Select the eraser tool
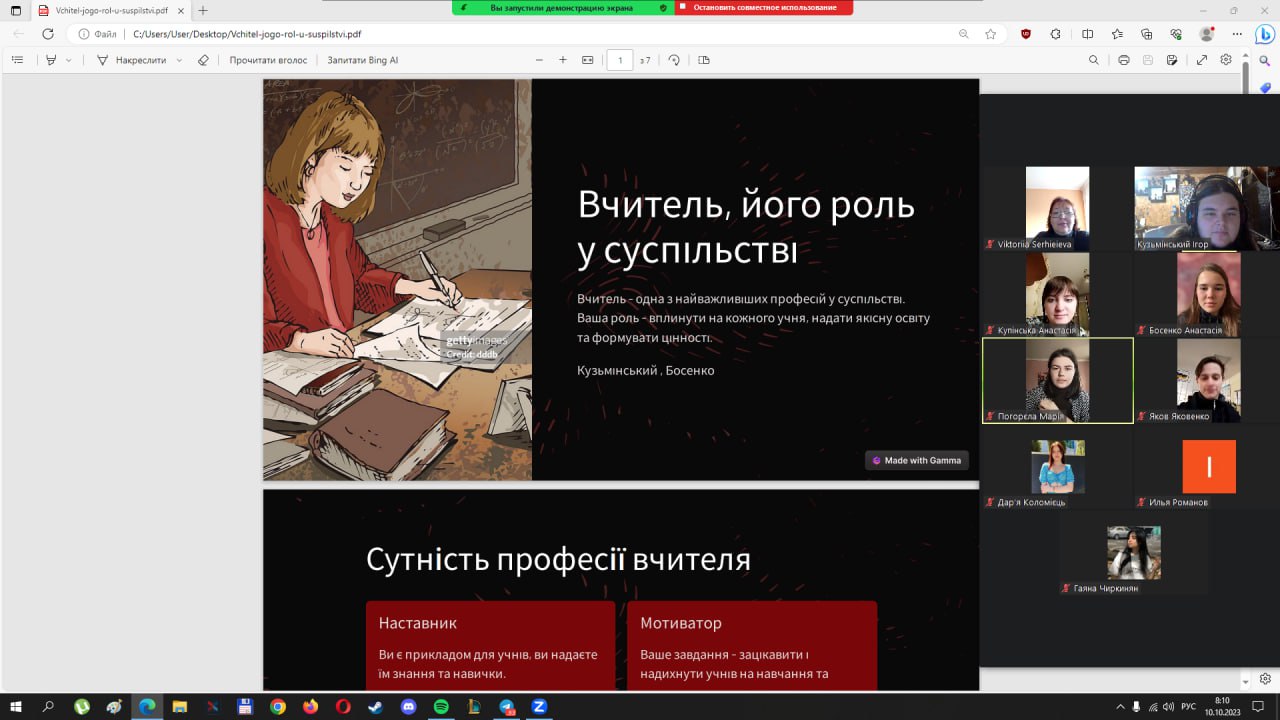This screenshot has width=1280, height=720. [203, 60]
